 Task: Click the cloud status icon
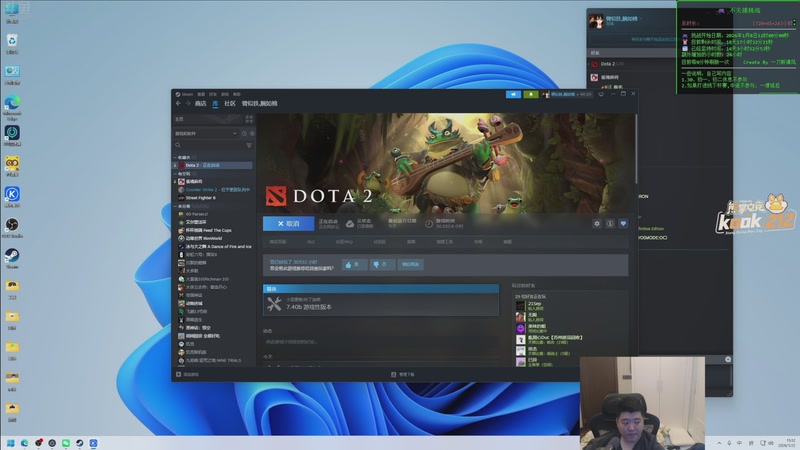pyautogui.click(x=350, y=223)
